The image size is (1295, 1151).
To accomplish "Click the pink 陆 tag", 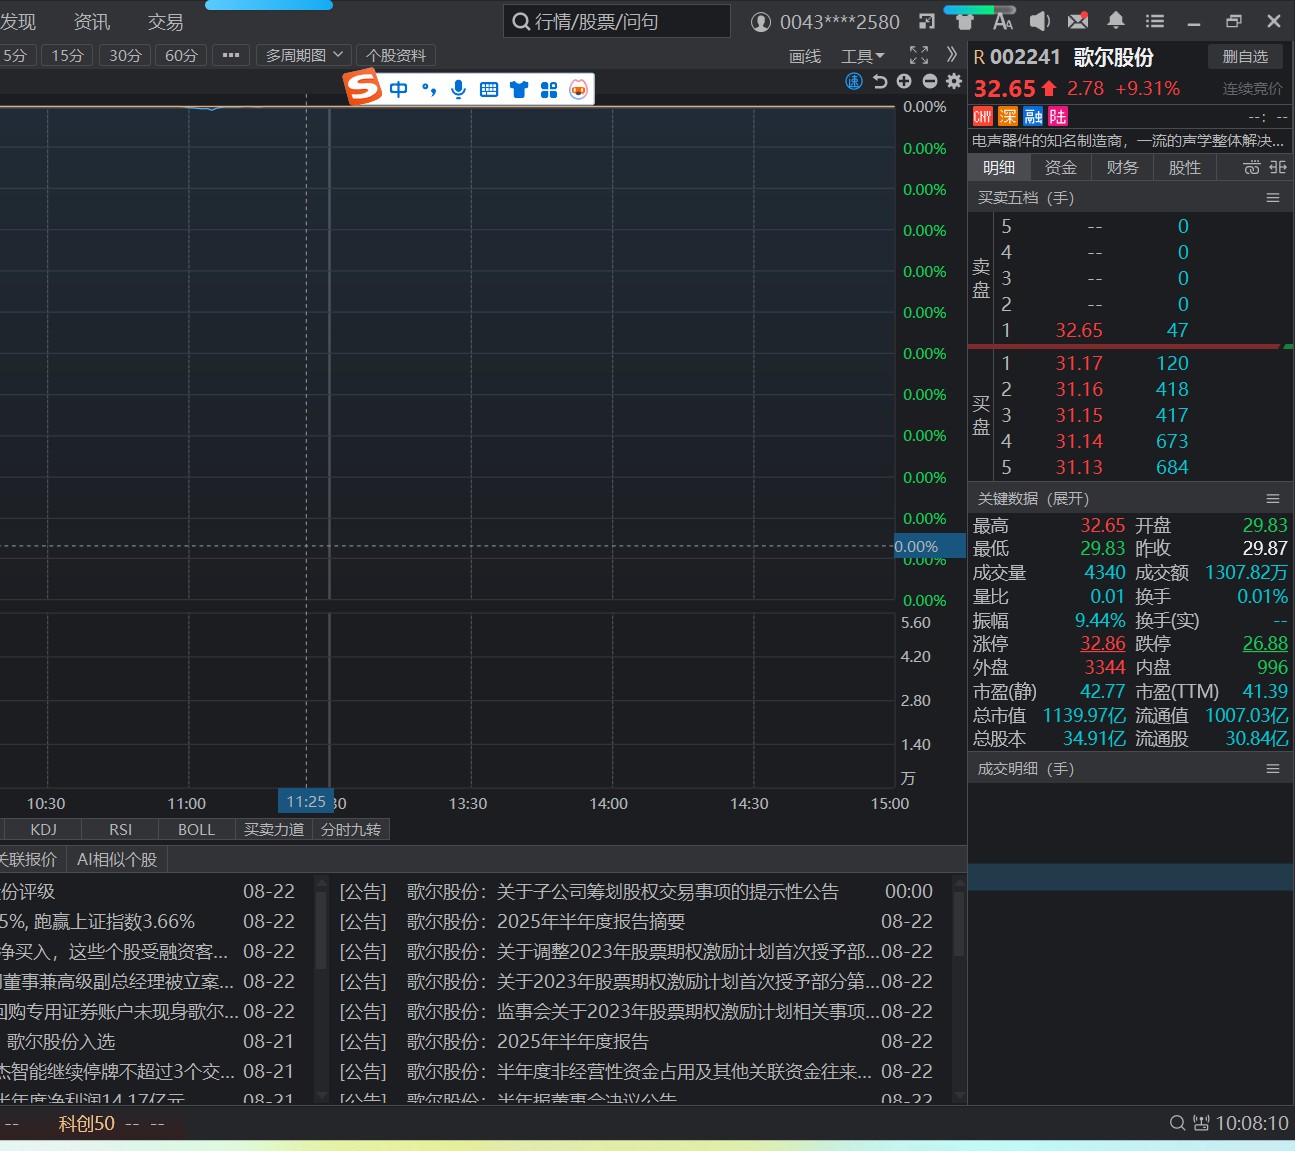I will pyautogui.click(x=1058, y=117).
